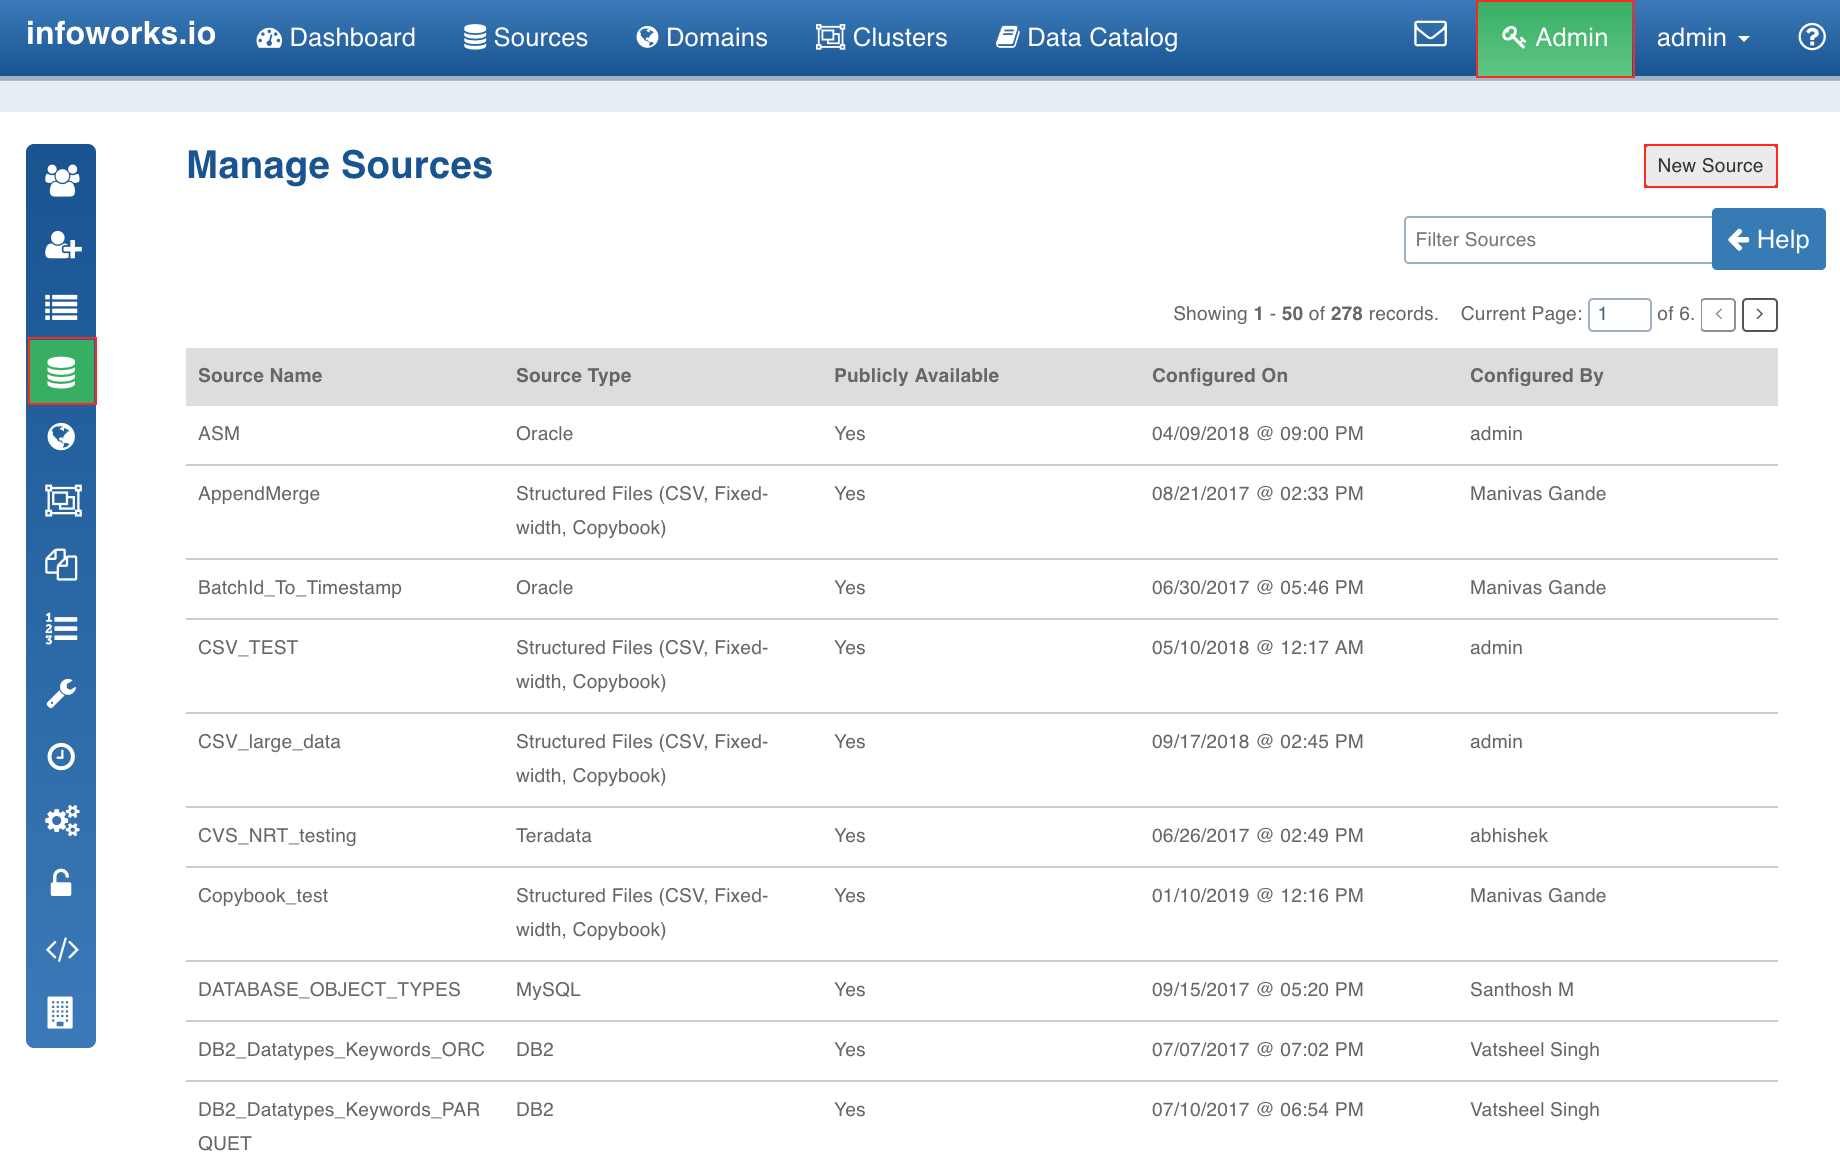Open the DB2_Datatypes_Keywords_ORC source
Image resolution: width=1840 pixels, height=1172 pixels.
[x=341, y=1050]
